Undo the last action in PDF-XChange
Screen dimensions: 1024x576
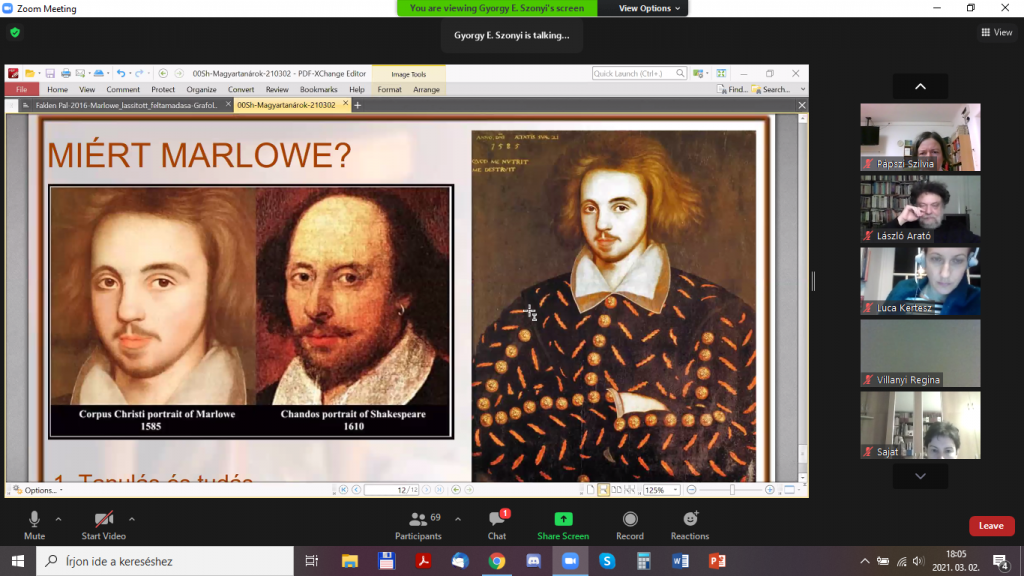coord(121,74)
